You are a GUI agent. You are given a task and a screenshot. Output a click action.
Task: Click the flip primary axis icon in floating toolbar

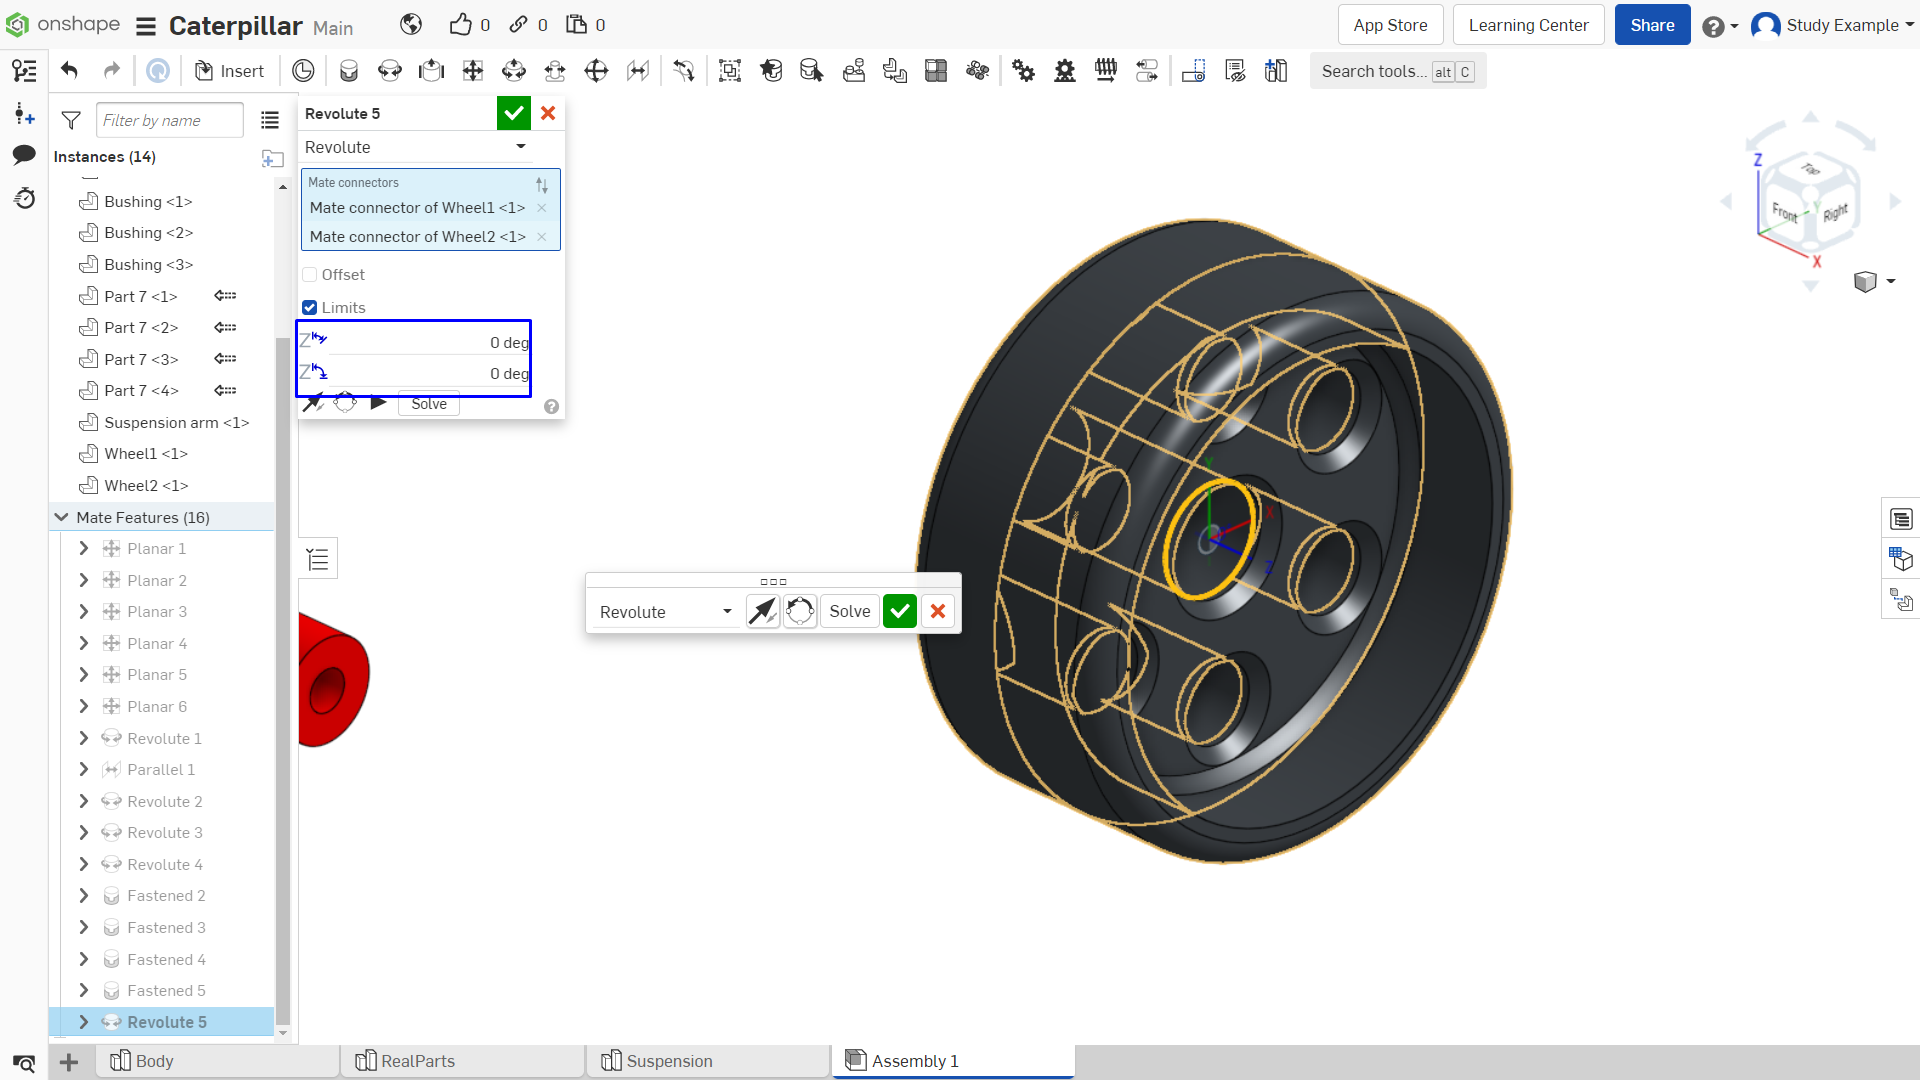[763, 611]
